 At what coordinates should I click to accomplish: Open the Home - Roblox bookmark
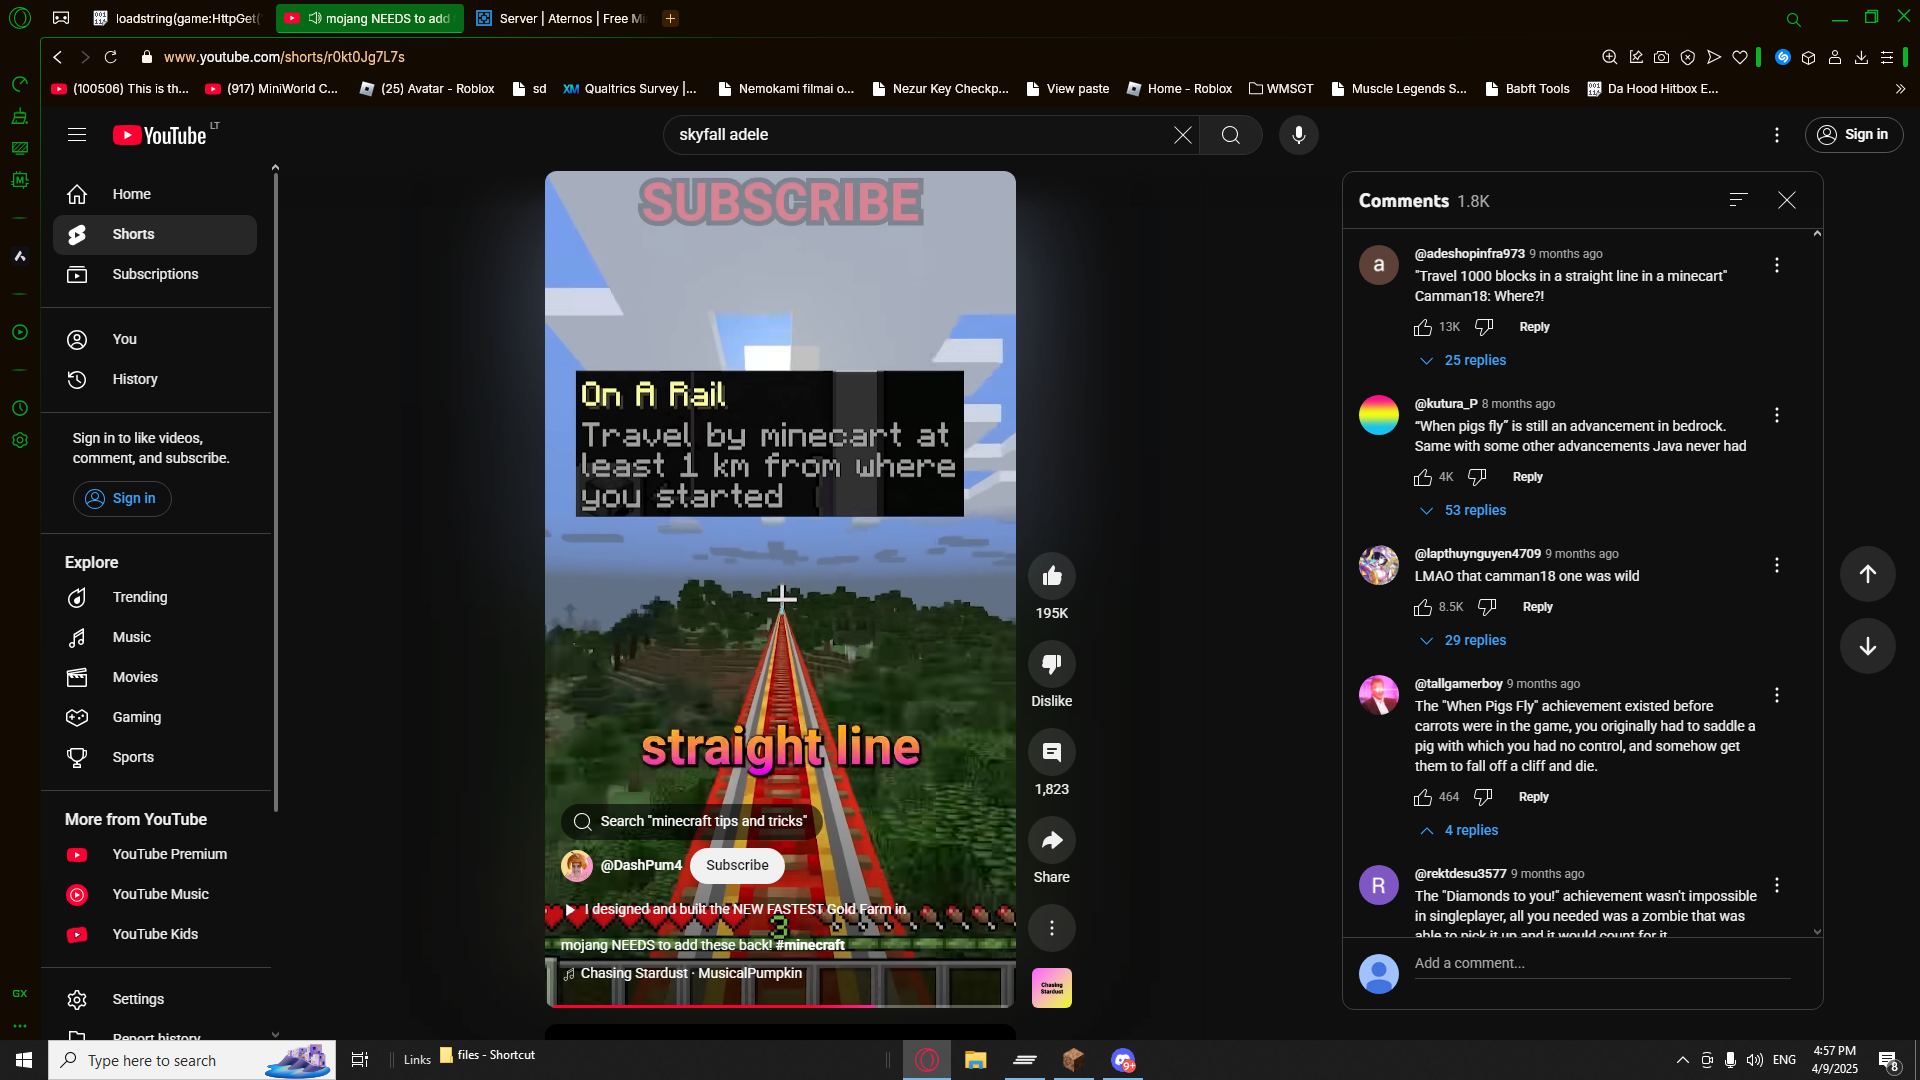click(1180, 89)
